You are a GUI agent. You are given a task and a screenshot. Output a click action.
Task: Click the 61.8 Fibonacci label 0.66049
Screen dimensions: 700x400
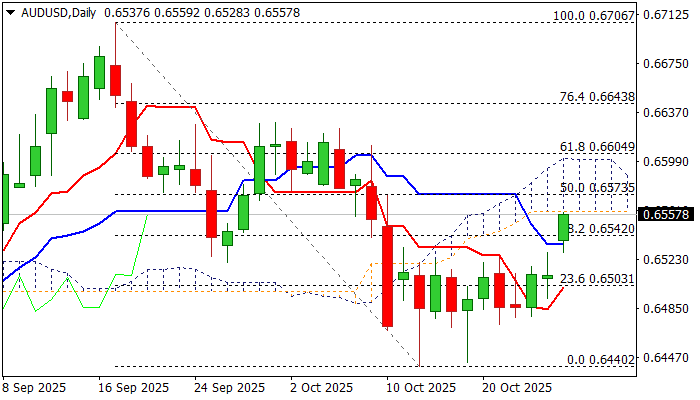598,146
